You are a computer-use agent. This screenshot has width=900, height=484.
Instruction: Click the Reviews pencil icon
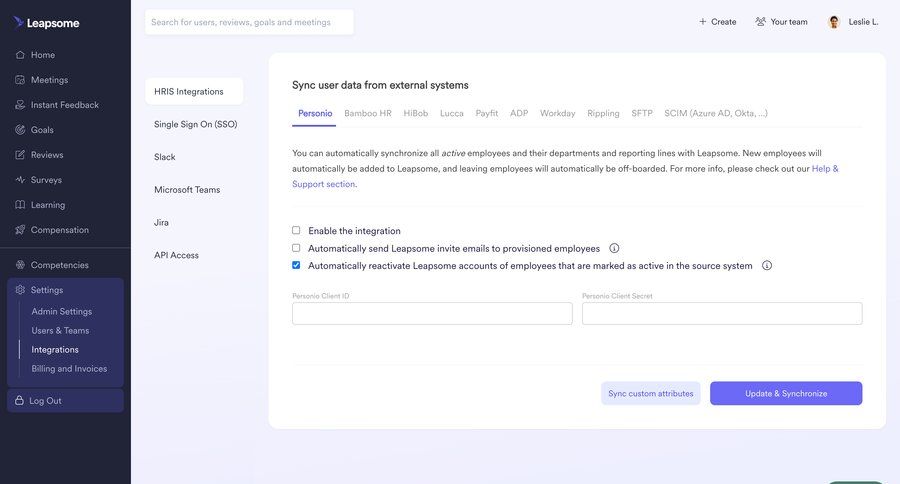(20, 154)
